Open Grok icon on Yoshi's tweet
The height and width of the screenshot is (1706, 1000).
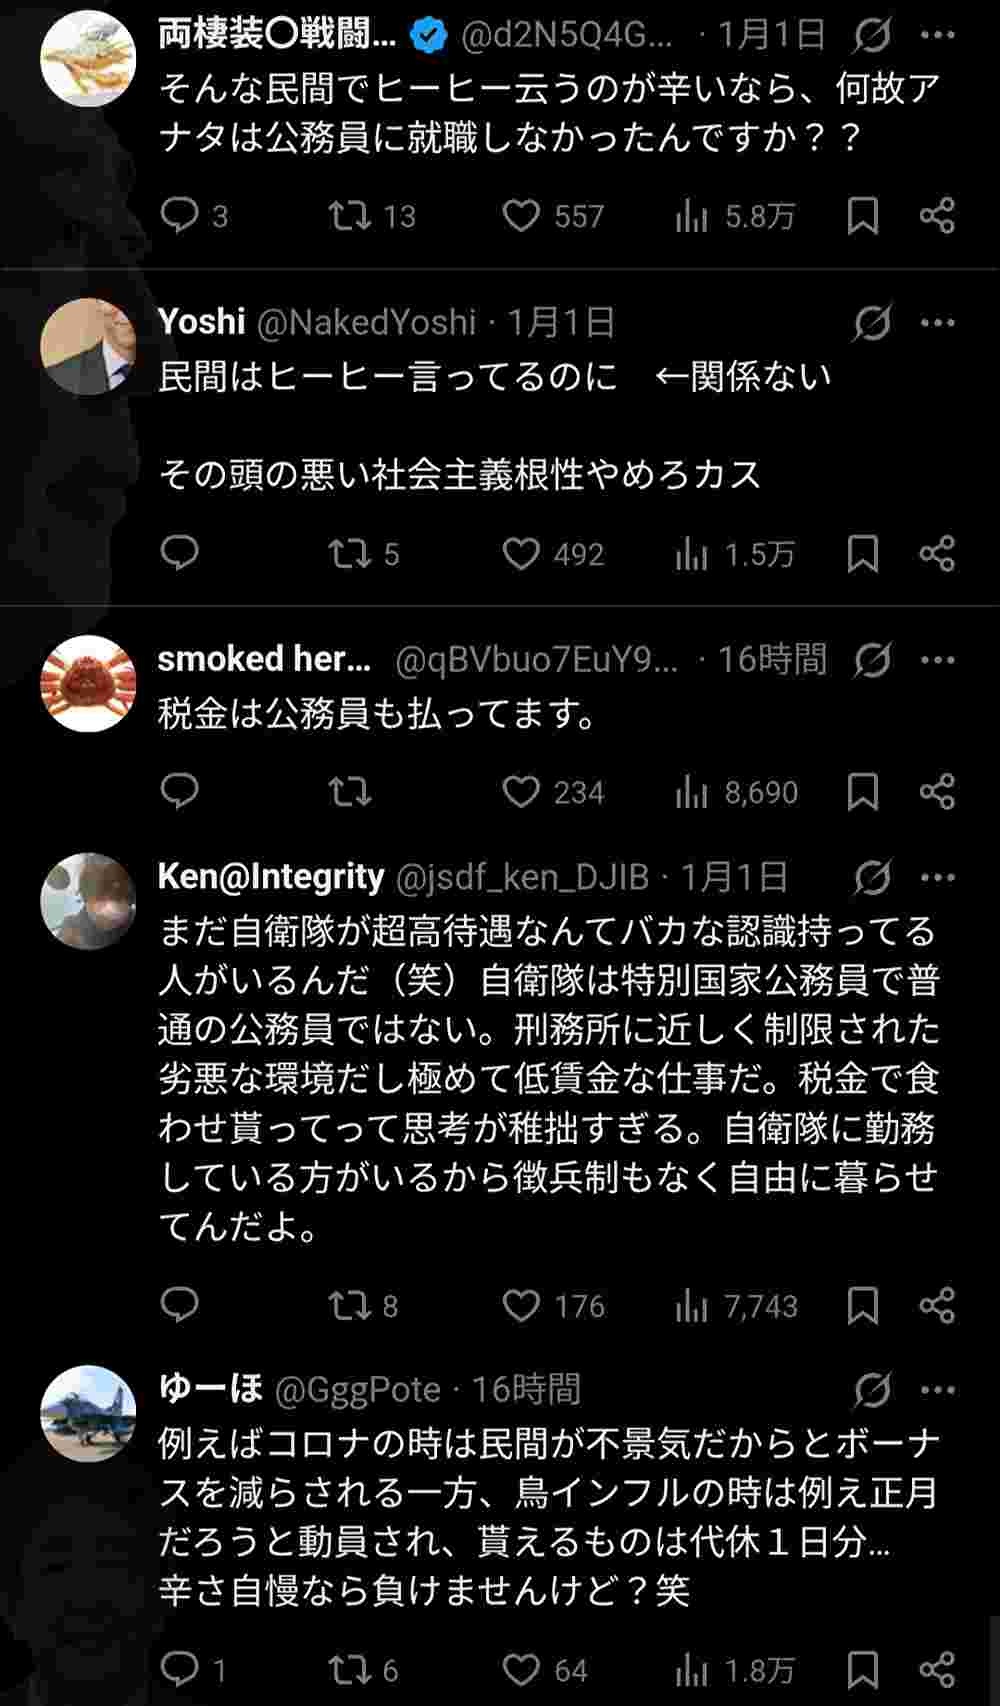[872, 323]
